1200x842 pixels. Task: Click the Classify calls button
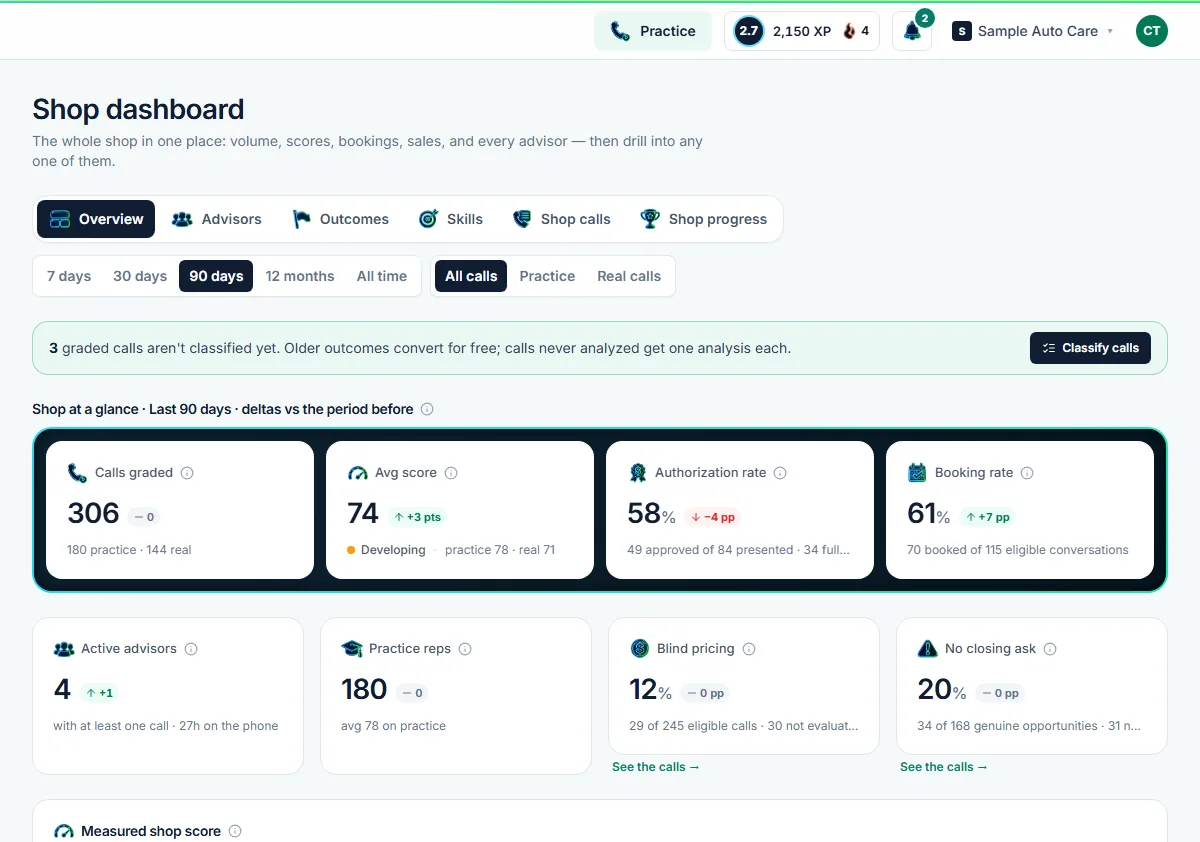pos(1090,348)
